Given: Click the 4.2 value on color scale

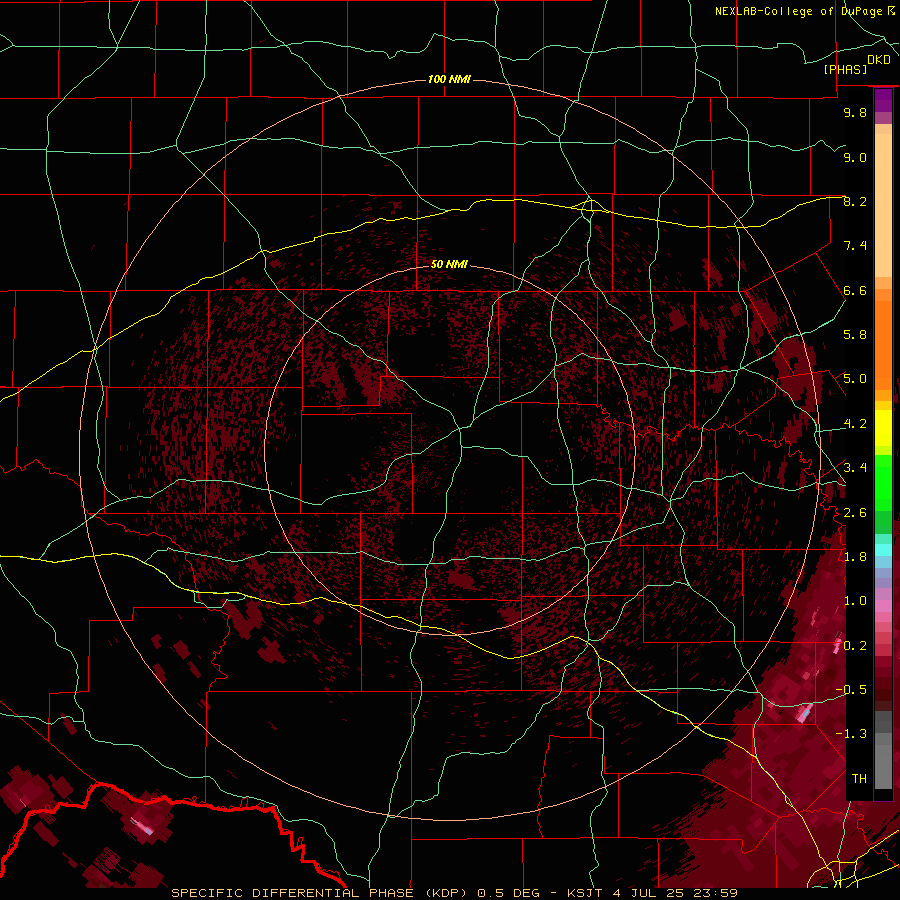Looking at the screenshot, I should coord(855,424).
